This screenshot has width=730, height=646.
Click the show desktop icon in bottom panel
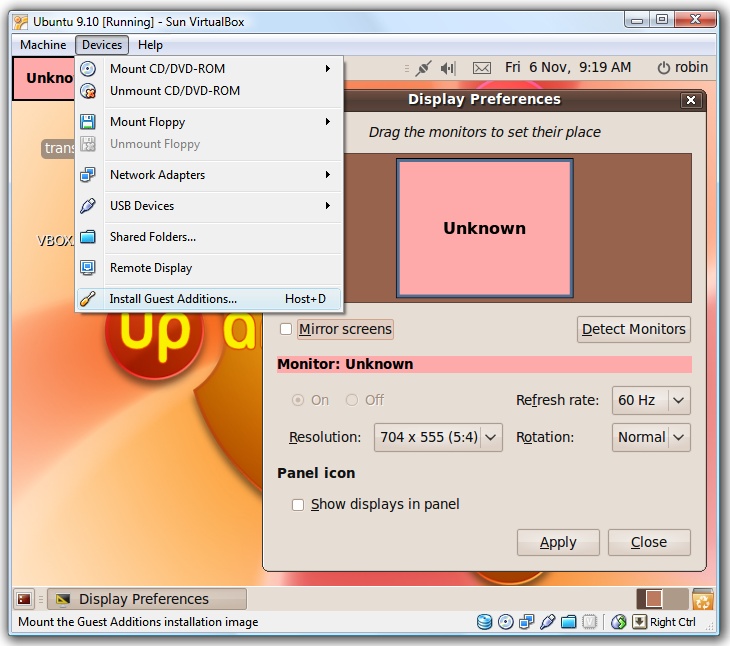click(24, 599)
